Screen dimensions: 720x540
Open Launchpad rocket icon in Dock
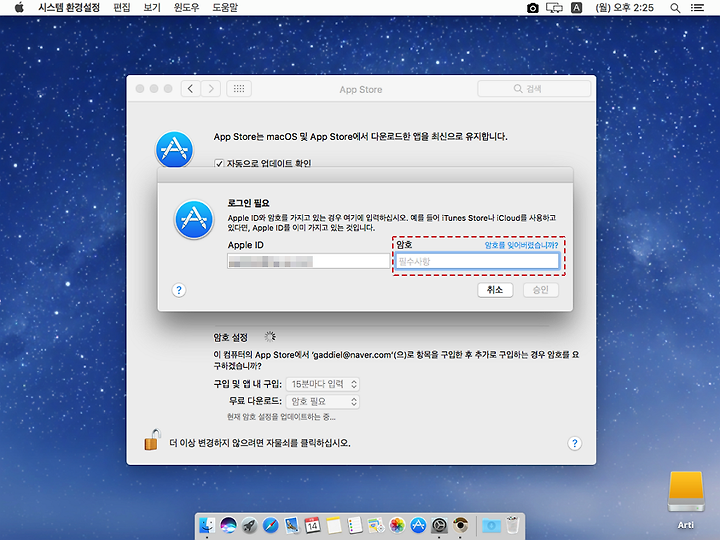pos(249,525)
